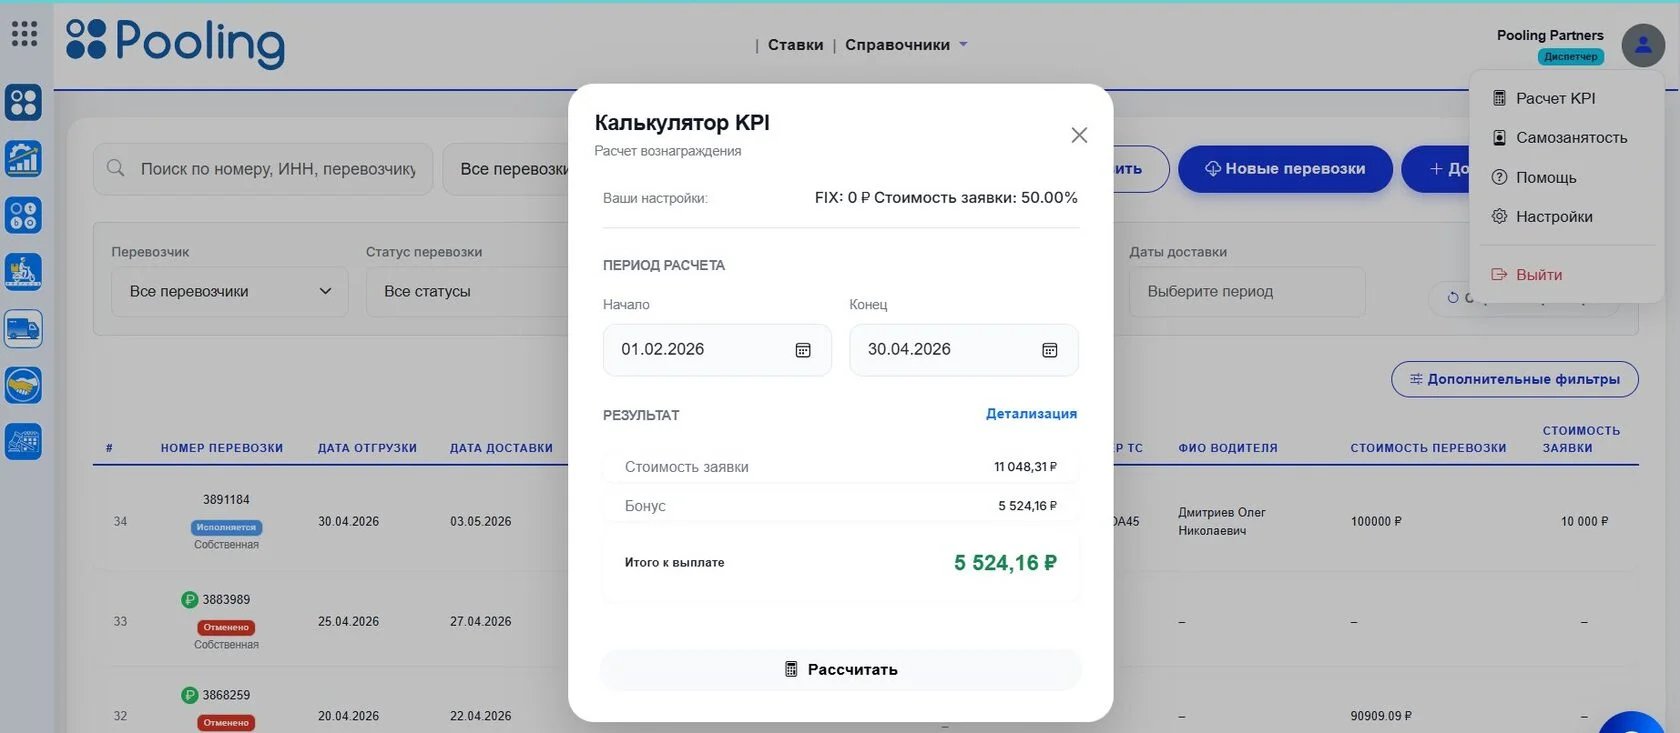Click transport number 3868259
Screen dimensions: 1680x733
(226, 695)
